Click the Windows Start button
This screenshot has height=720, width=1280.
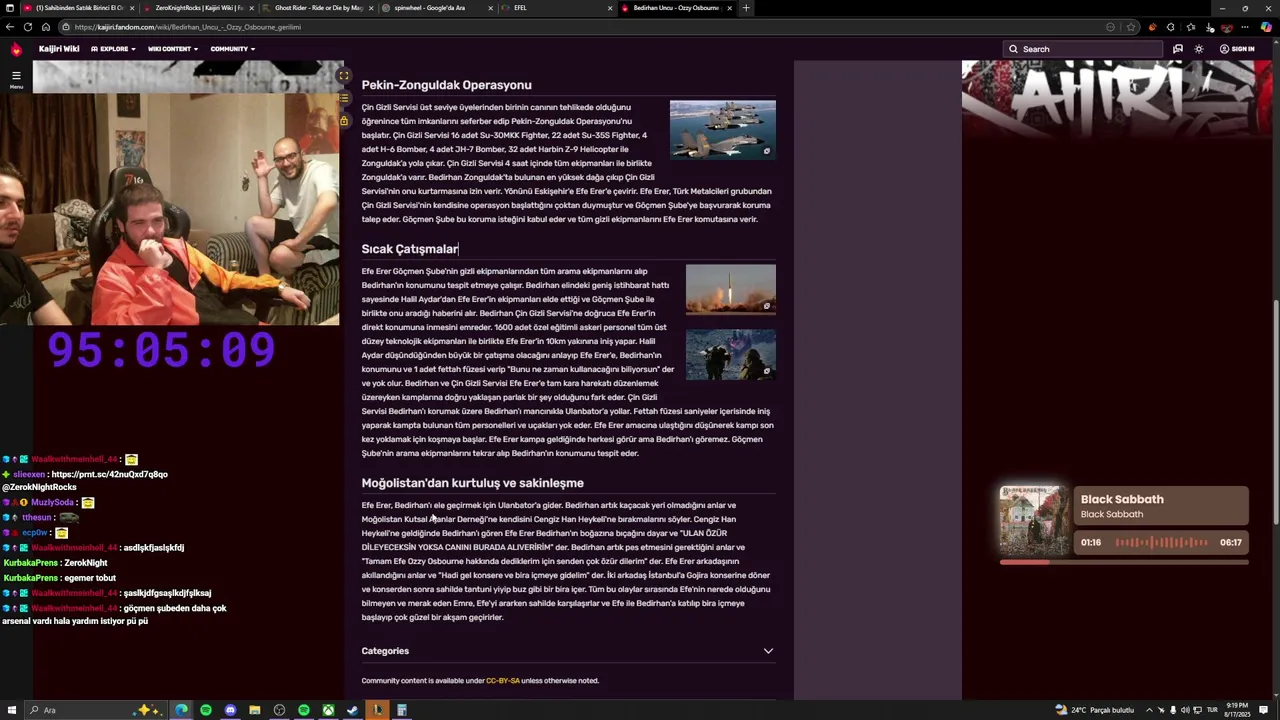12,710
